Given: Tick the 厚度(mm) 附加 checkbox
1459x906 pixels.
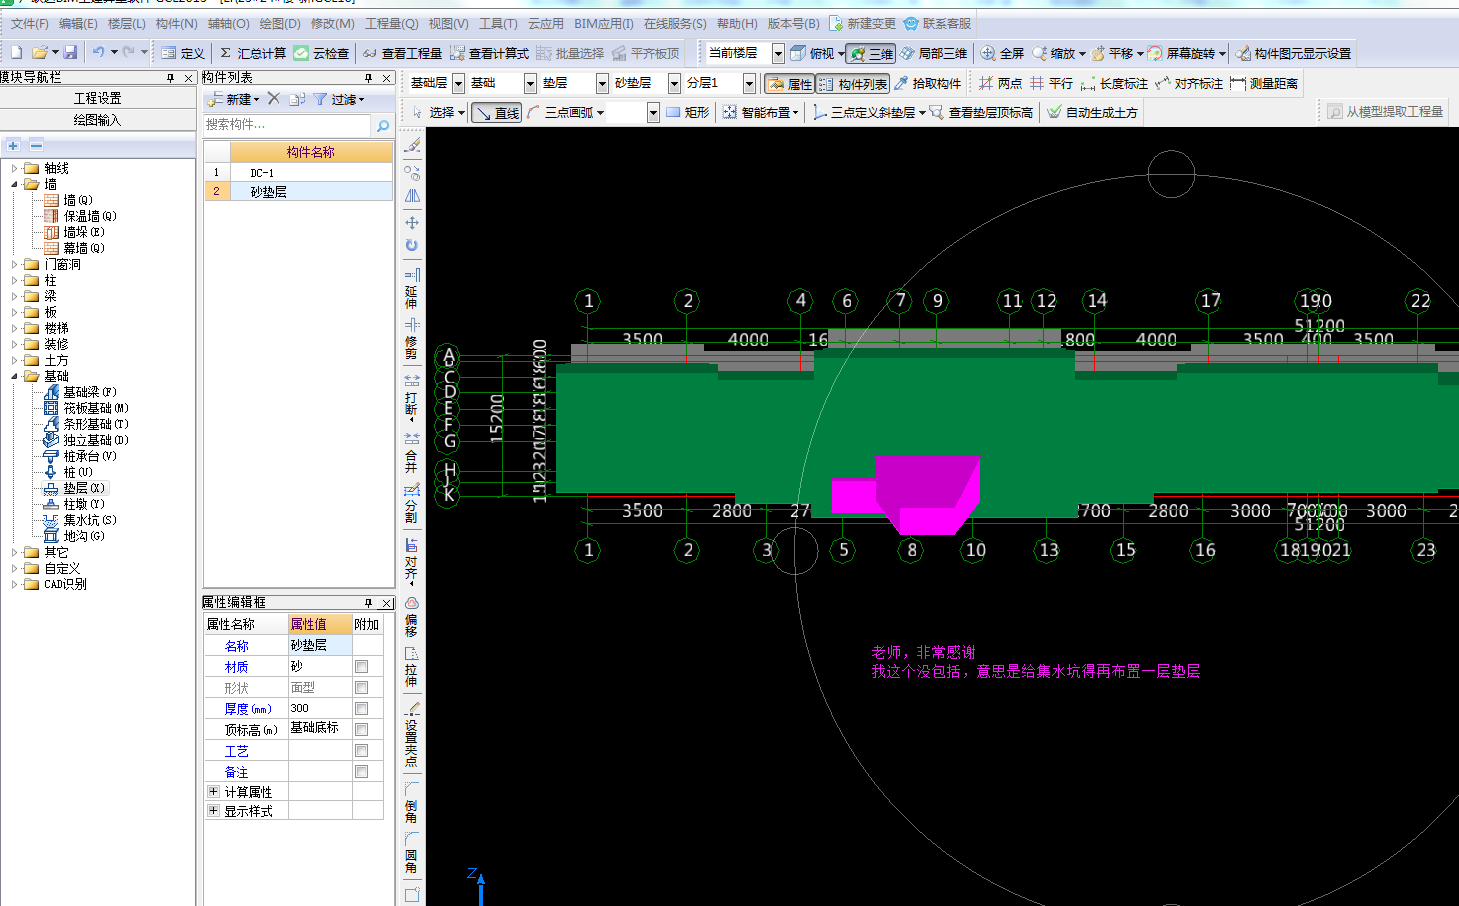Looking at the screenshot, I should (x=361, y=708).
